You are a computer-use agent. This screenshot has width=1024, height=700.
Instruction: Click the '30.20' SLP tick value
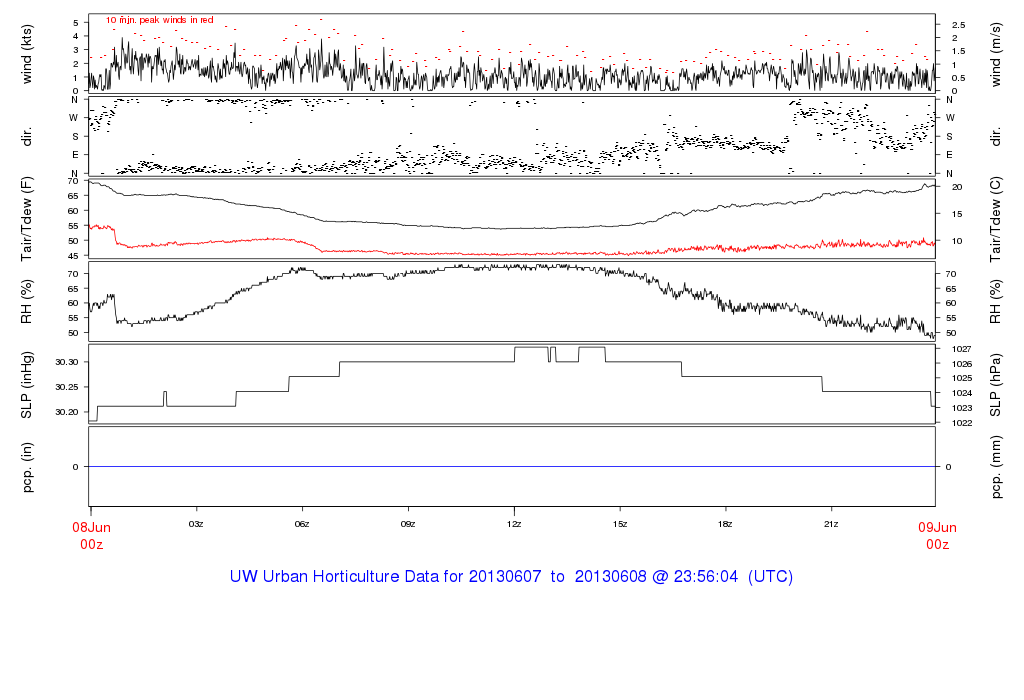tap(67, 412)
